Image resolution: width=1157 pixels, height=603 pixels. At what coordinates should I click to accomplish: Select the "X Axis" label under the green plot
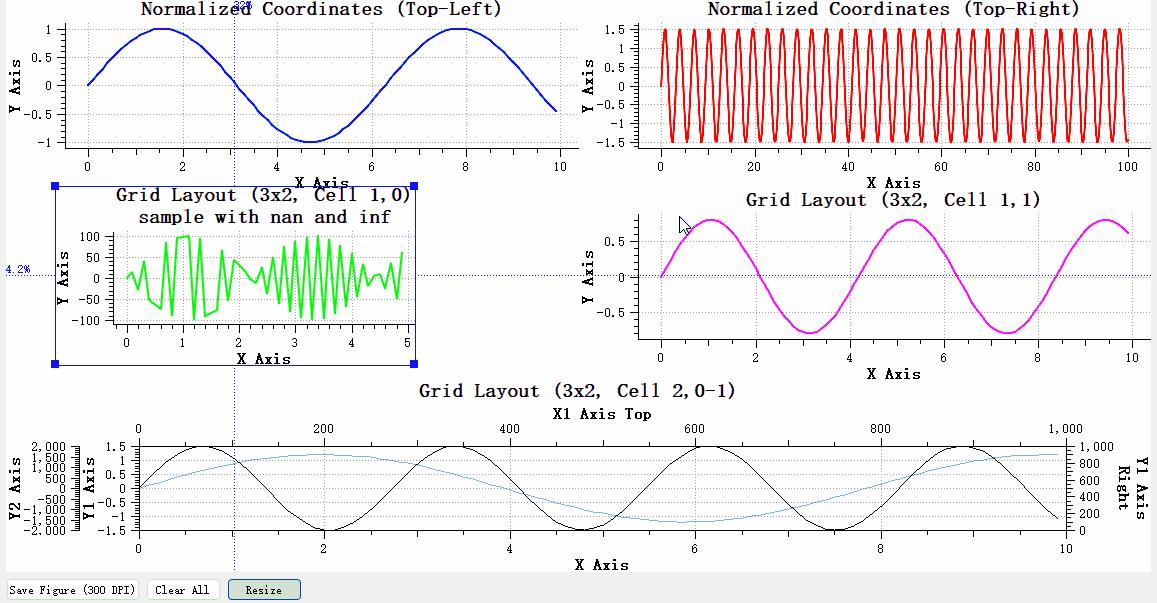[x=263, y=359]
